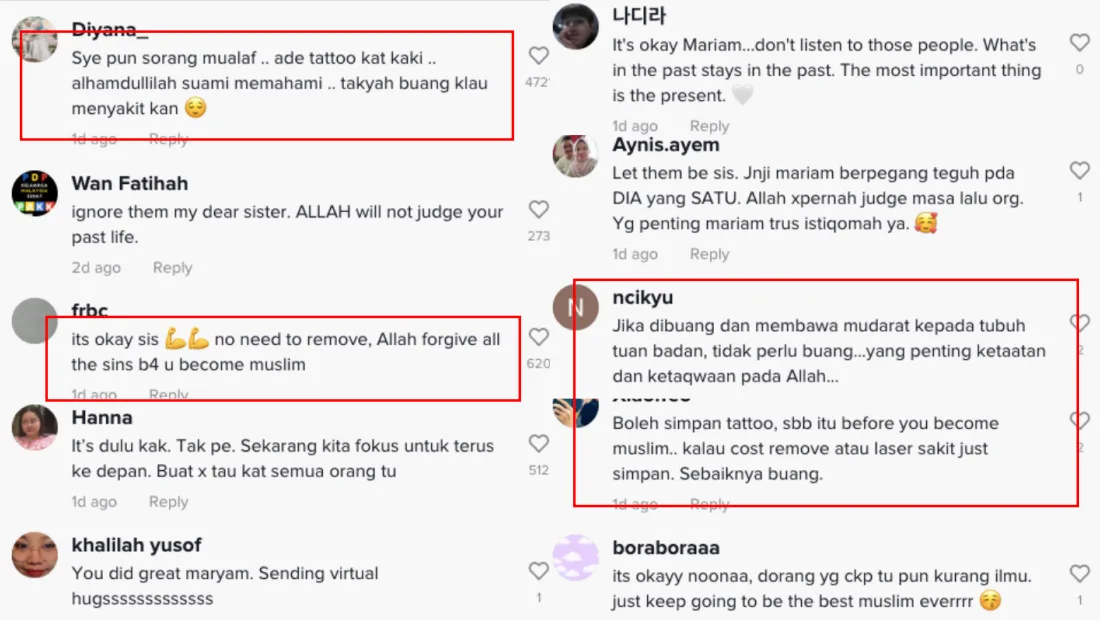Open ncikyu's N avatar
The width and height of the screenshot is (1100, 620).
coord(575,307)
